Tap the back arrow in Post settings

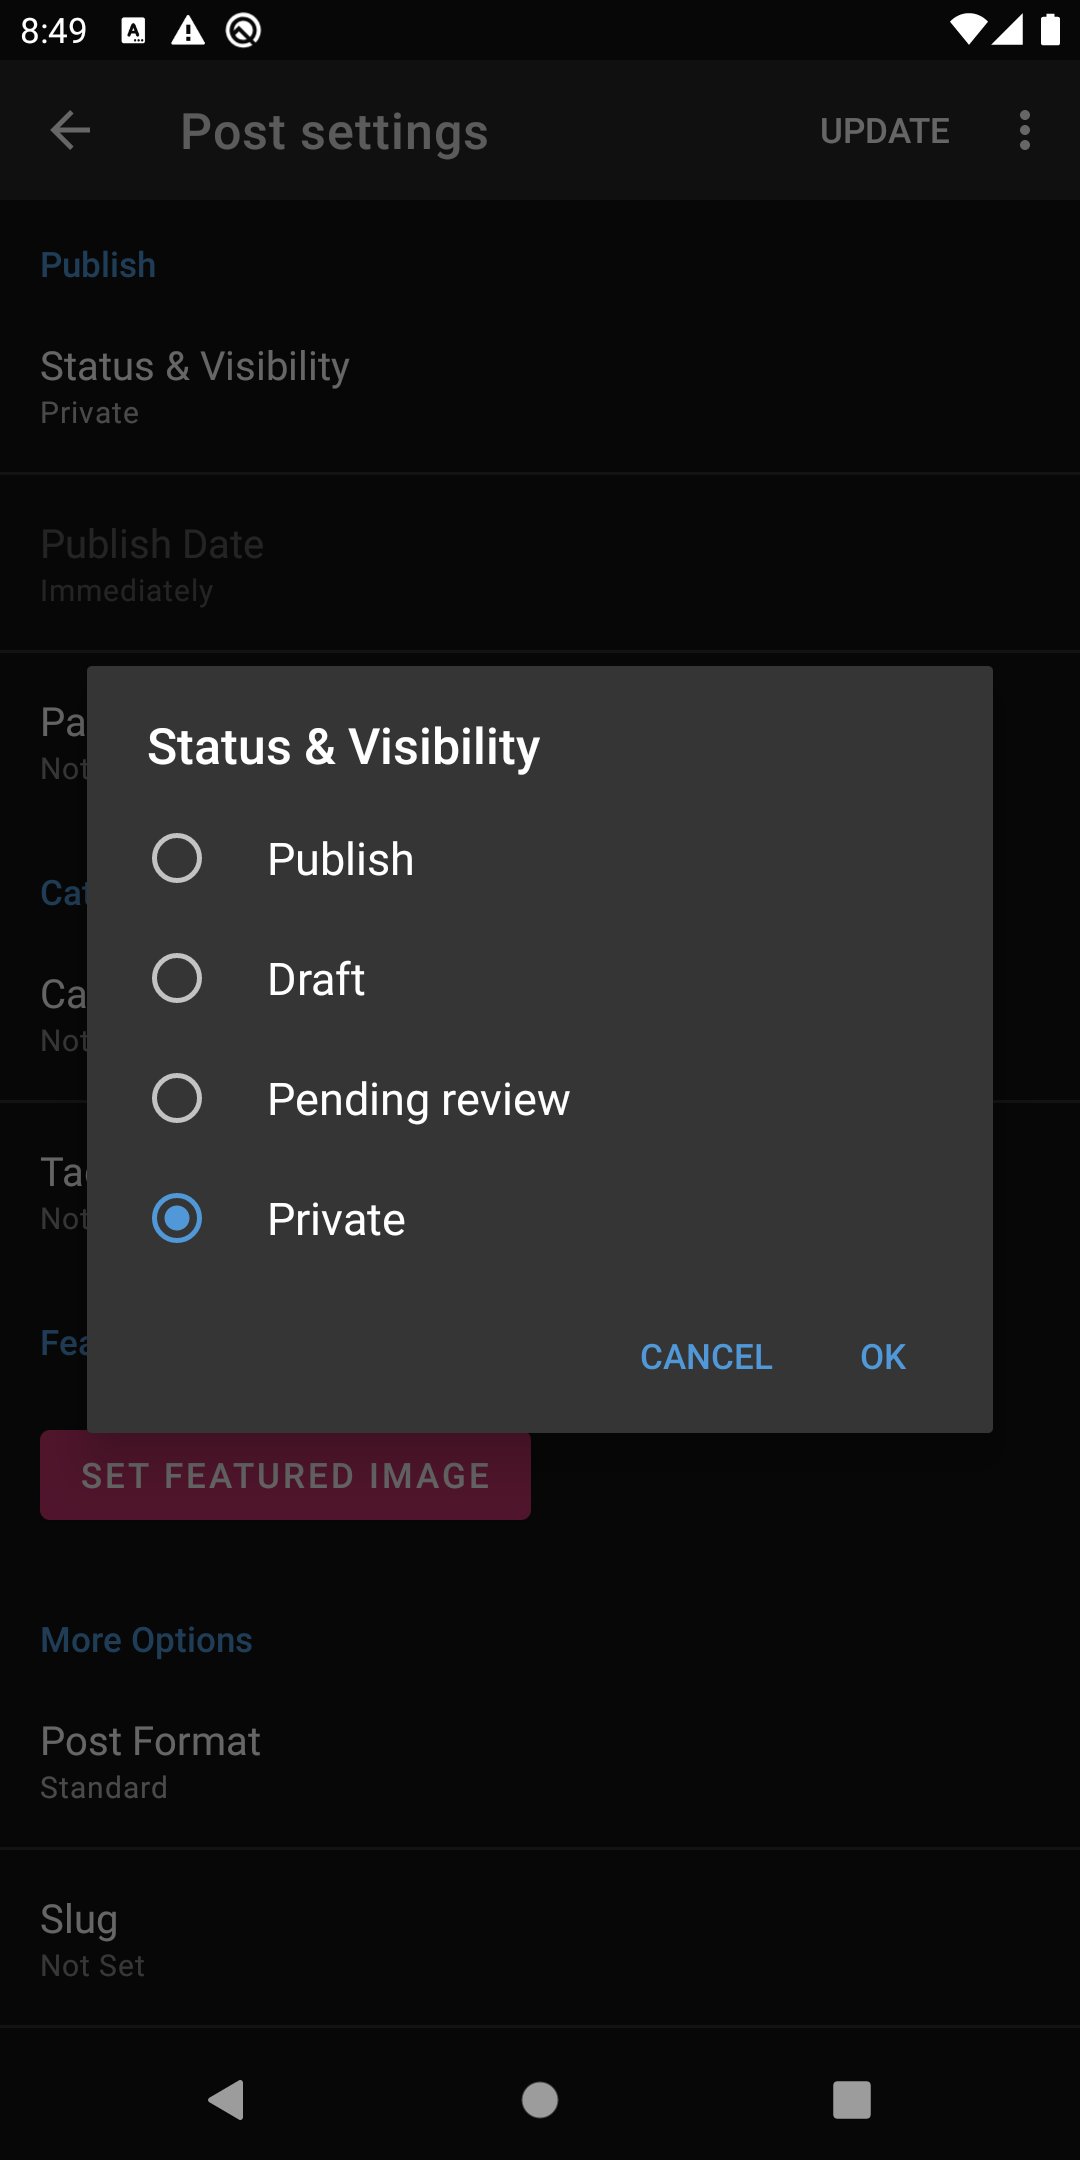tap(70, 130)
